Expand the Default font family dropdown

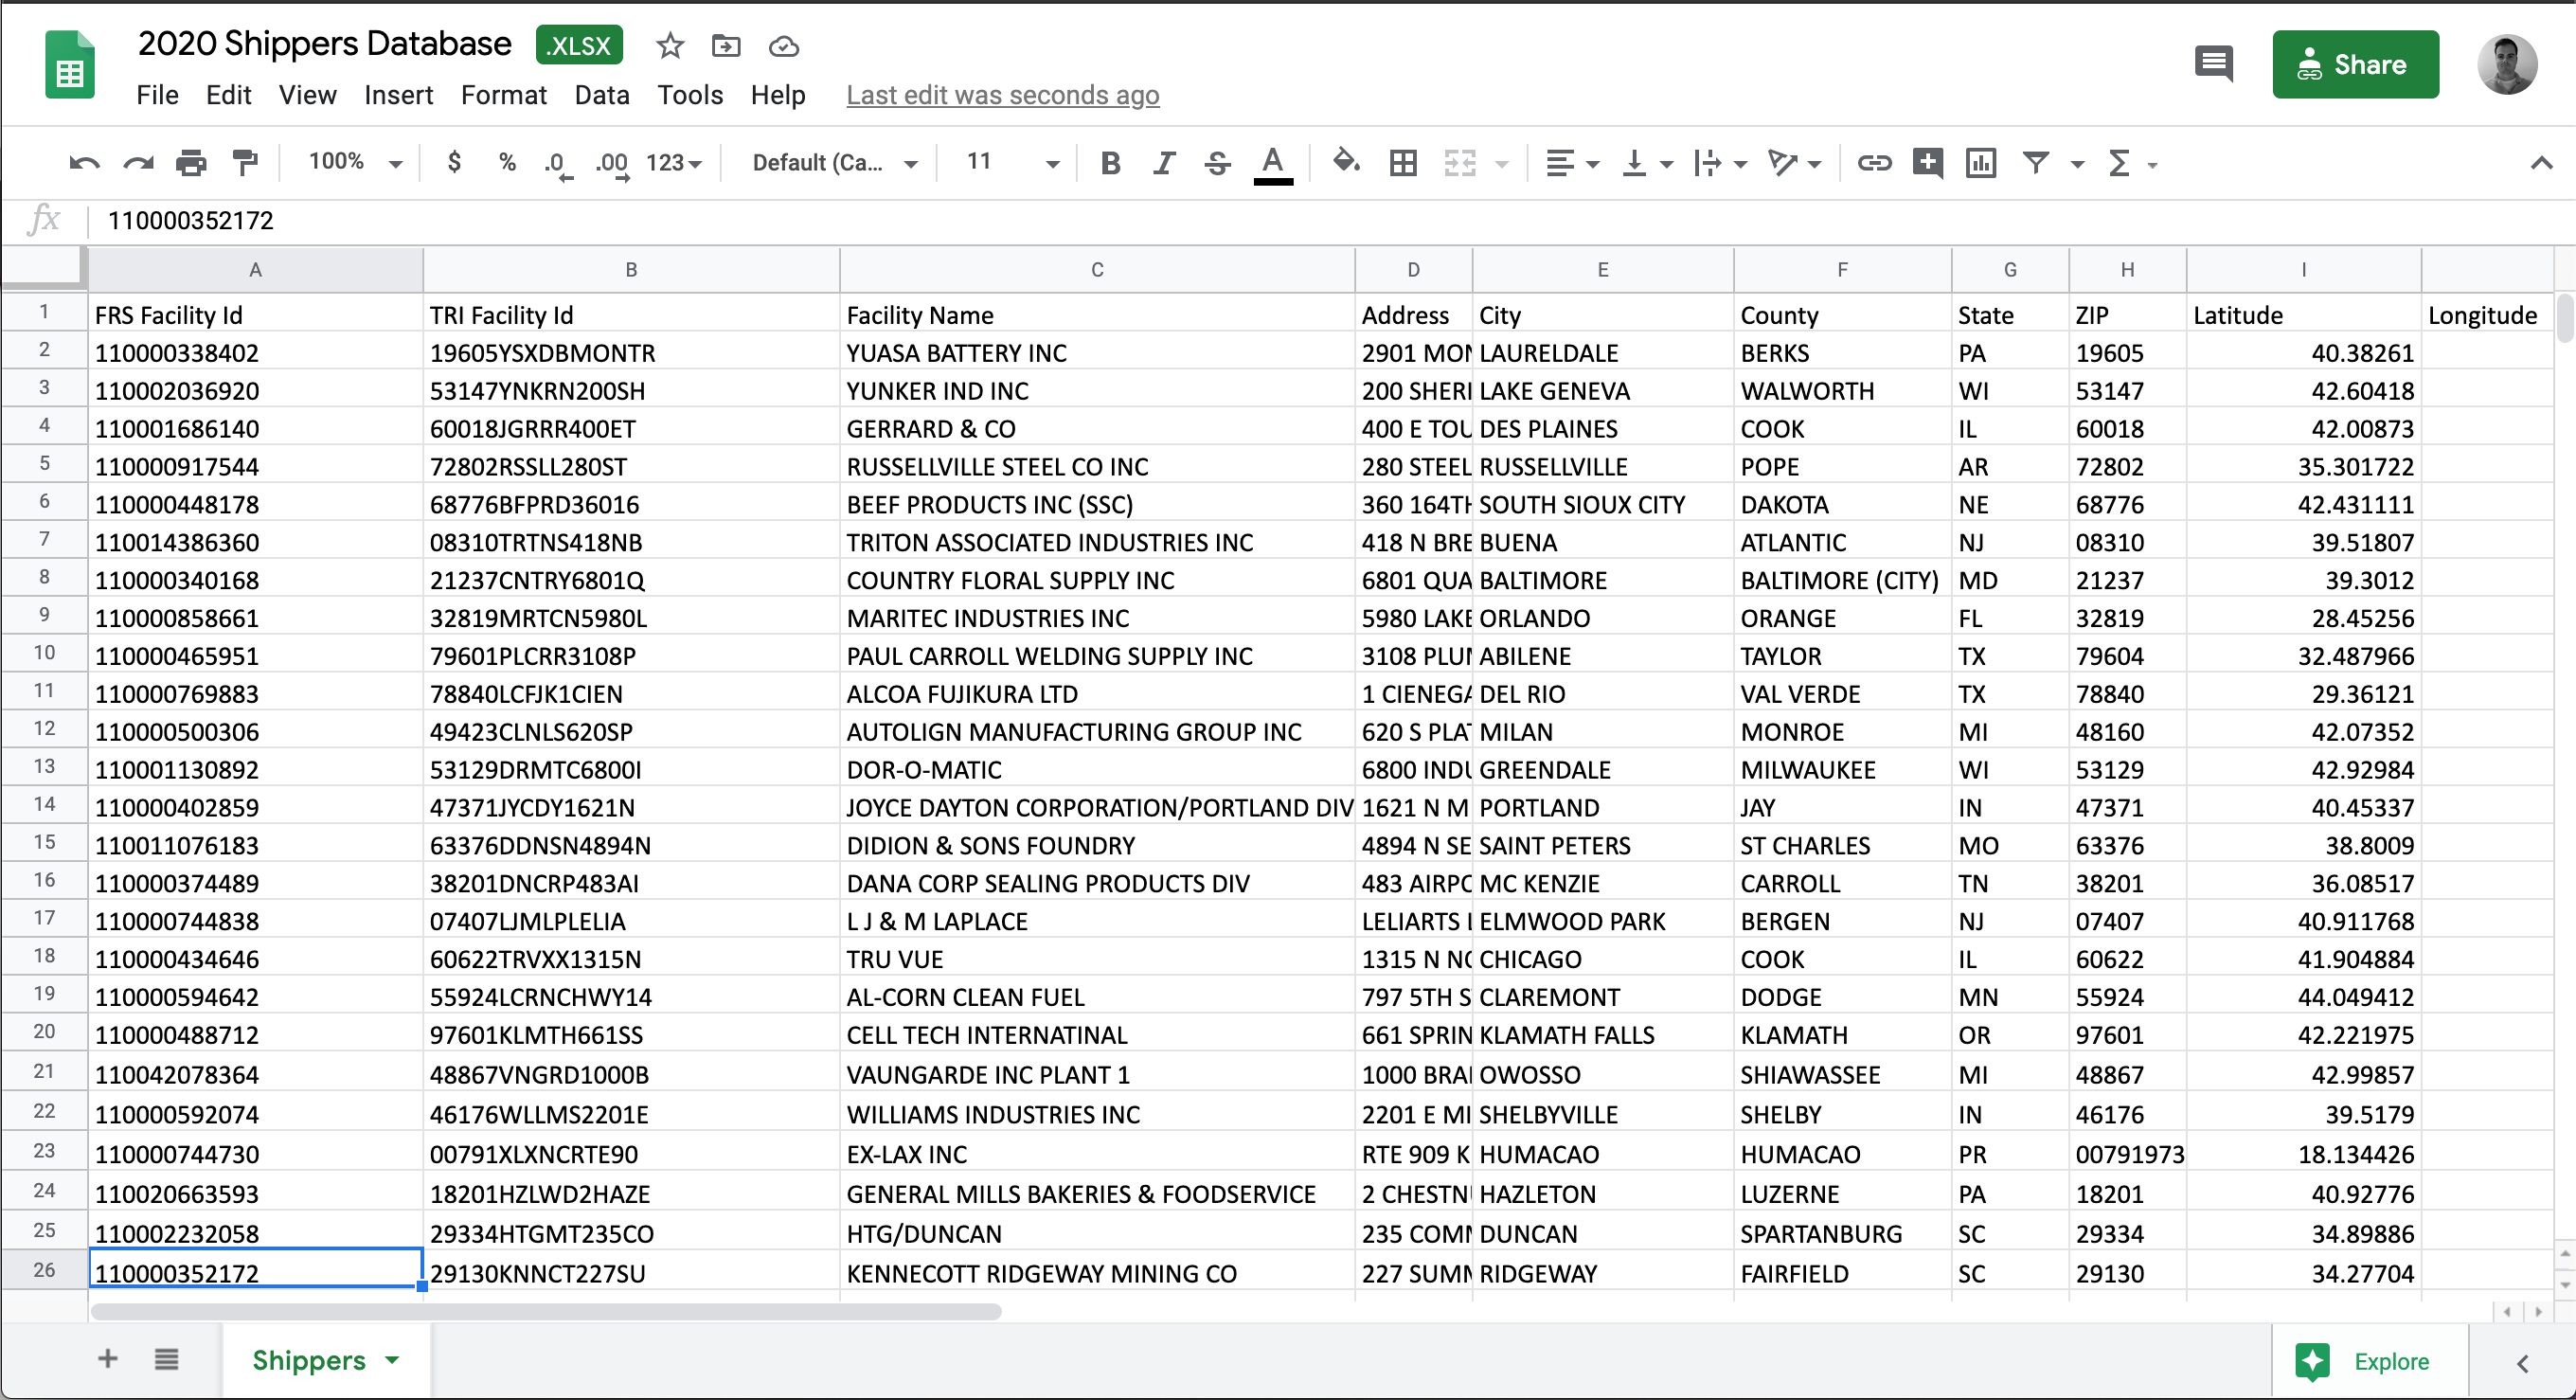click(x=834, y=162)
